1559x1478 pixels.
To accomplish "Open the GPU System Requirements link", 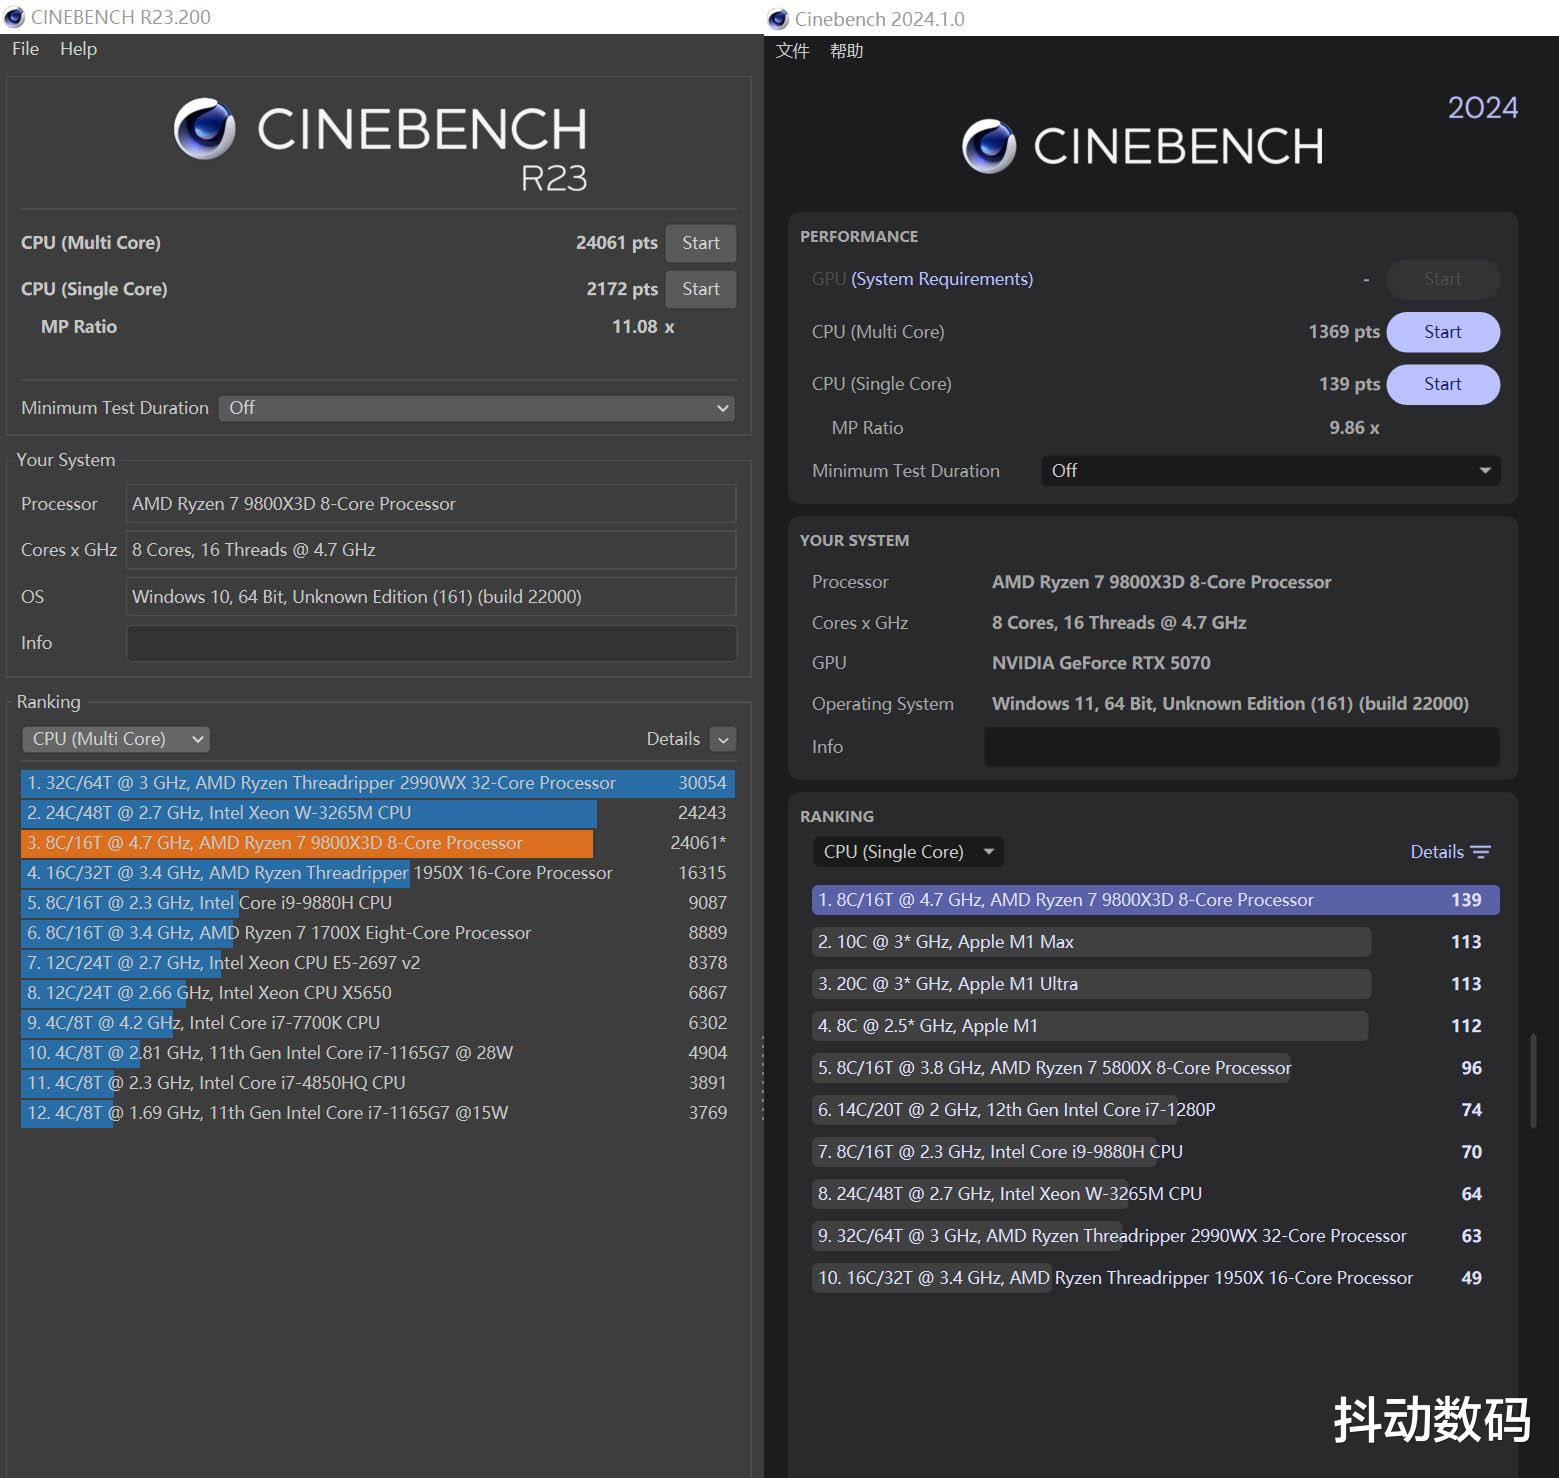I will [941, 279].
